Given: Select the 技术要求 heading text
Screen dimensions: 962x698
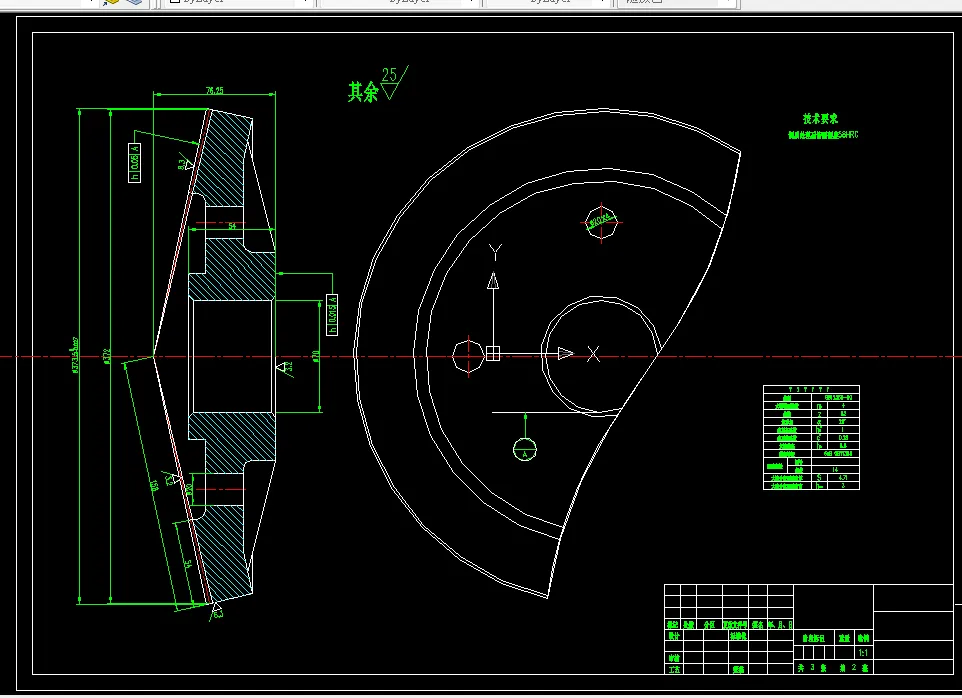Looking at the screenshot, I should click(x=820, y=118).
